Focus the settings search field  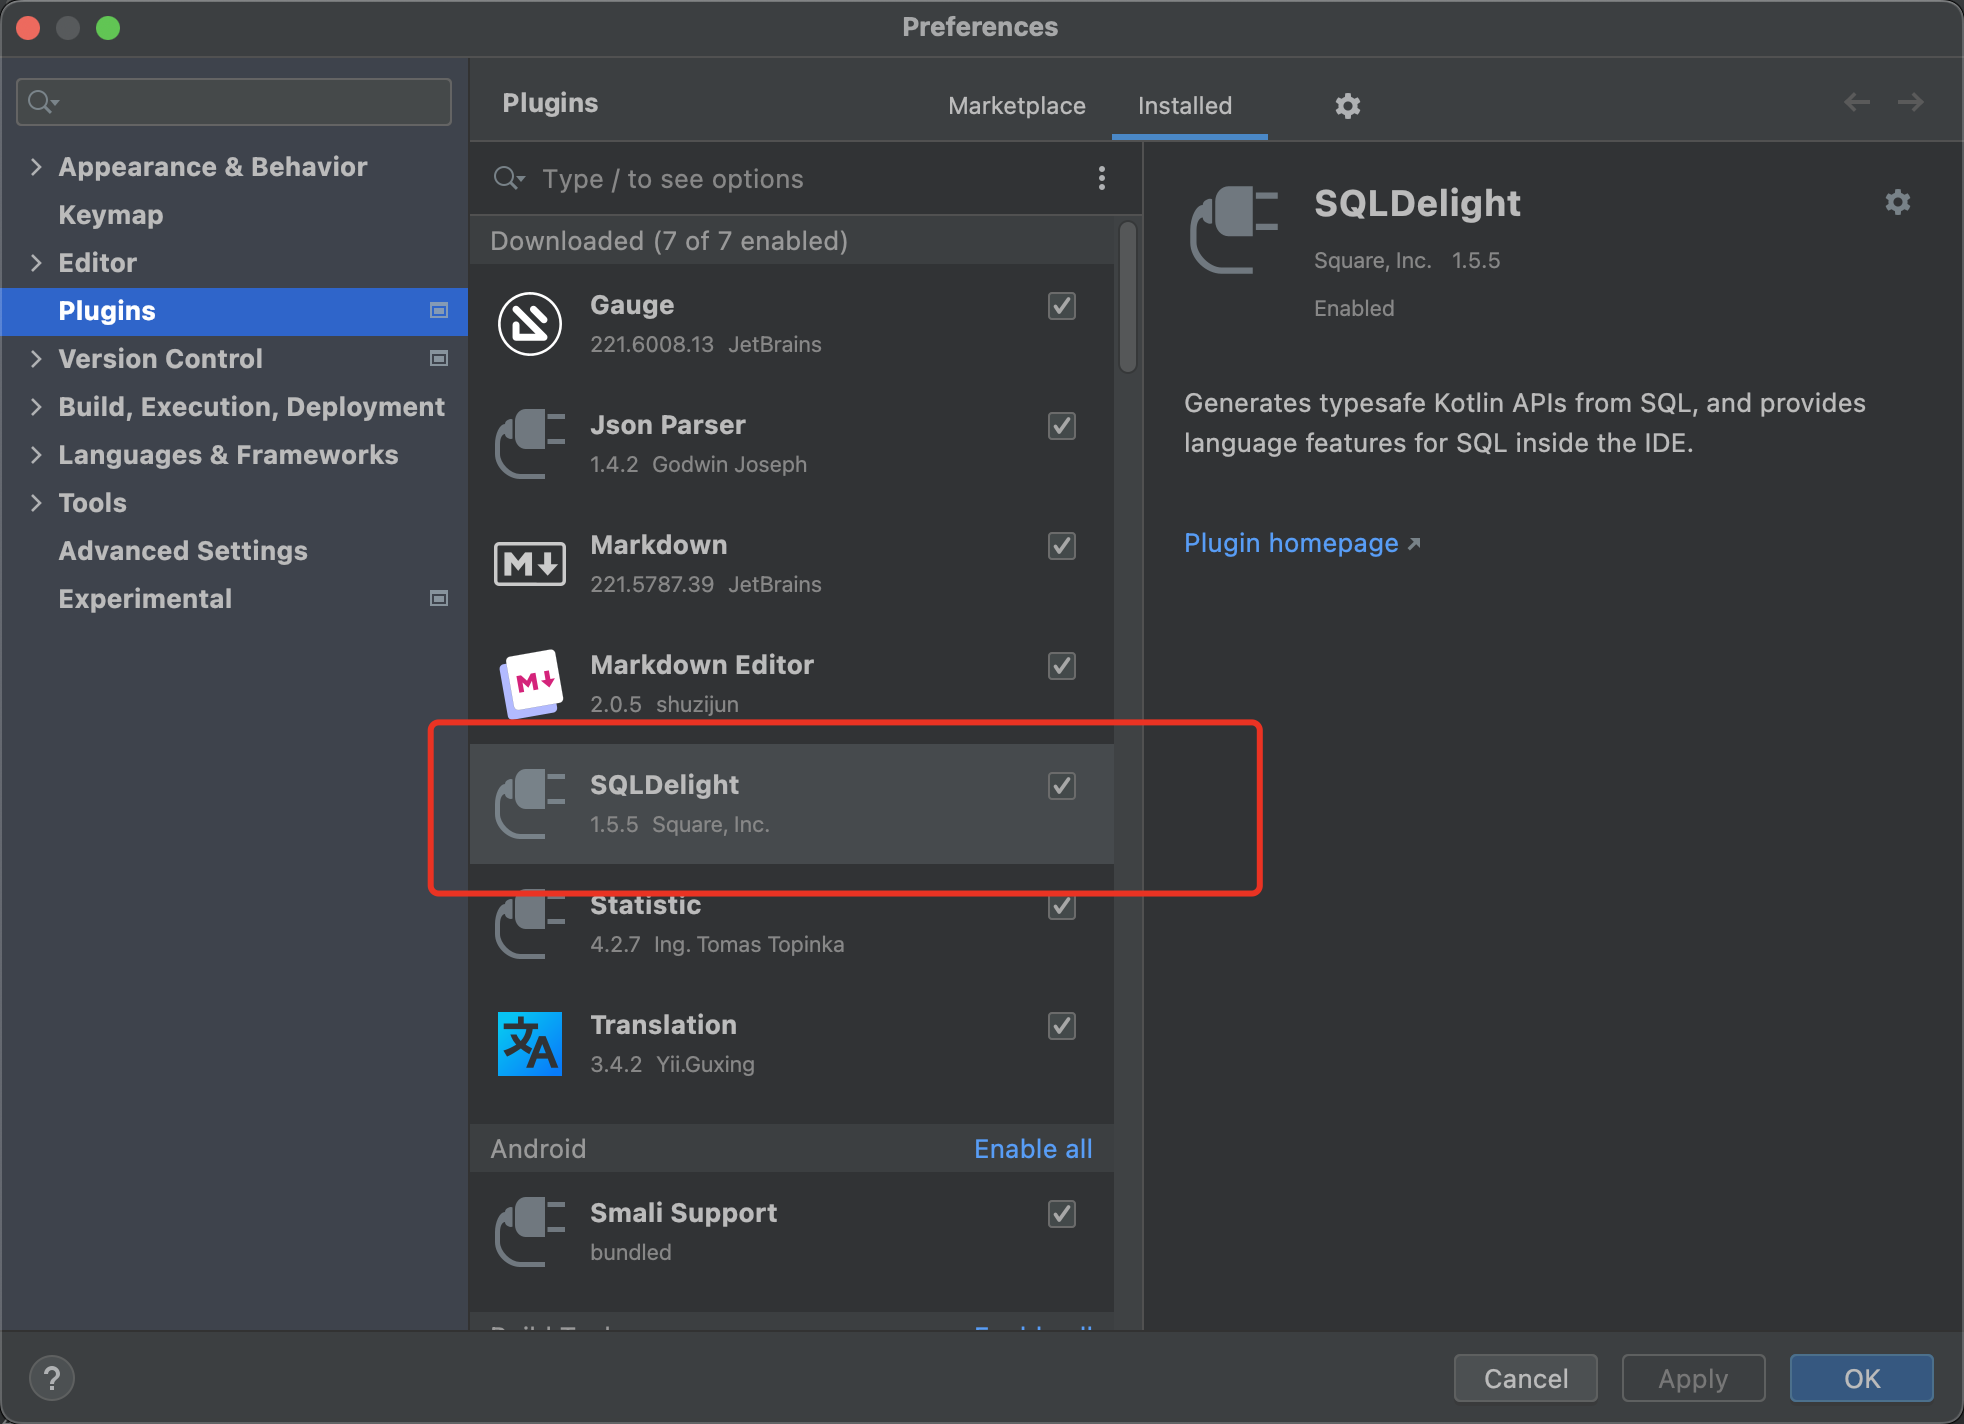pyautogui.click(x=234, y=102)
